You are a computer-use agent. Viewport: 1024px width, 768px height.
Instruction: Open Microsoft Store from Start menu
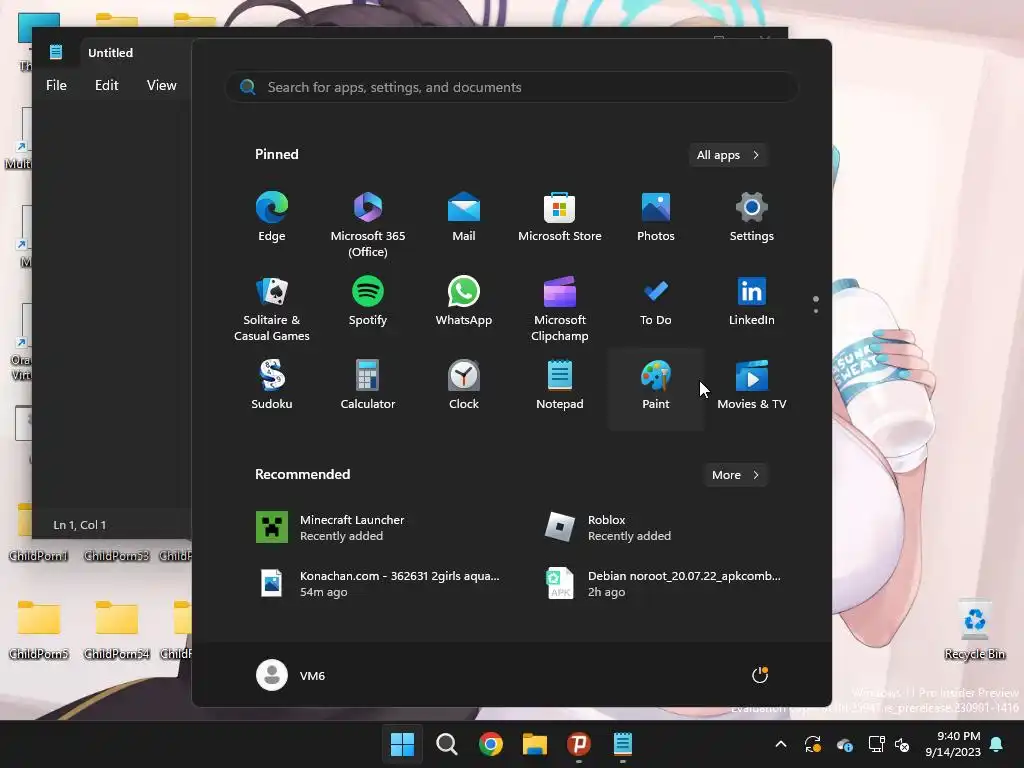click(x=560, y=217)
